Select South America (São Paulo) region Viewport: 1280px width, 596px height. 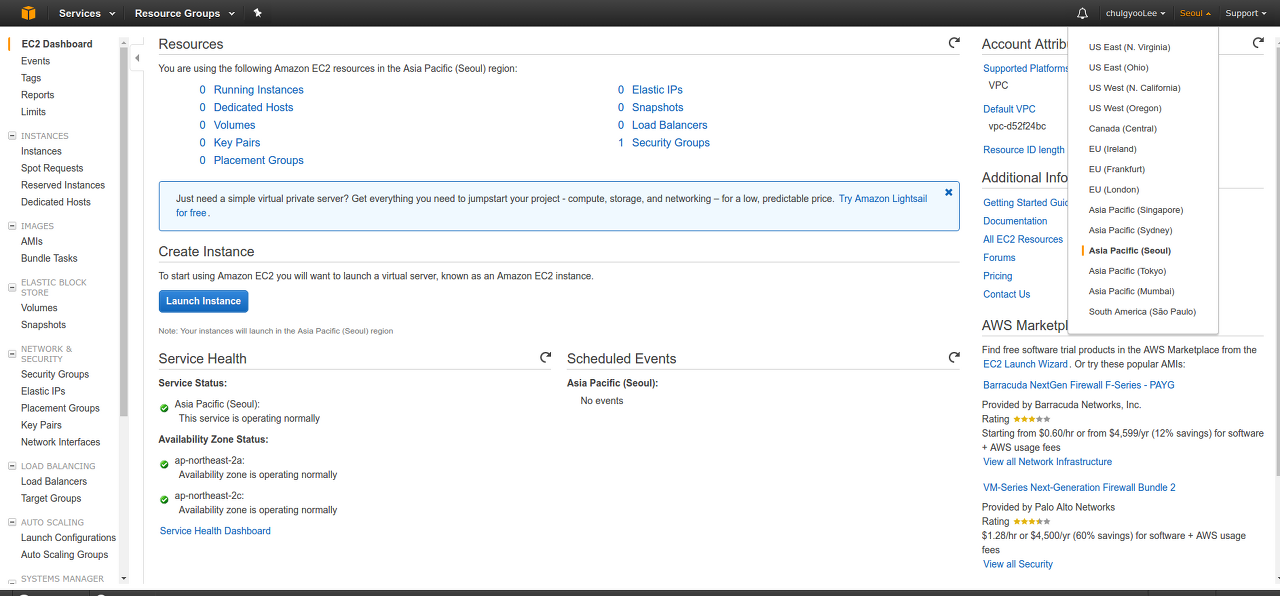coord(1142,312)
